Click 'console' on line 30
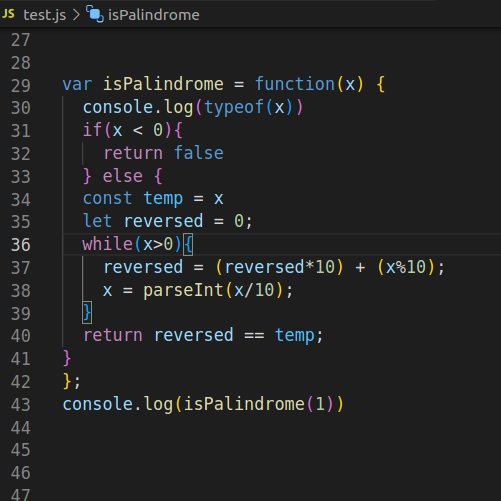 click(118, 107)
